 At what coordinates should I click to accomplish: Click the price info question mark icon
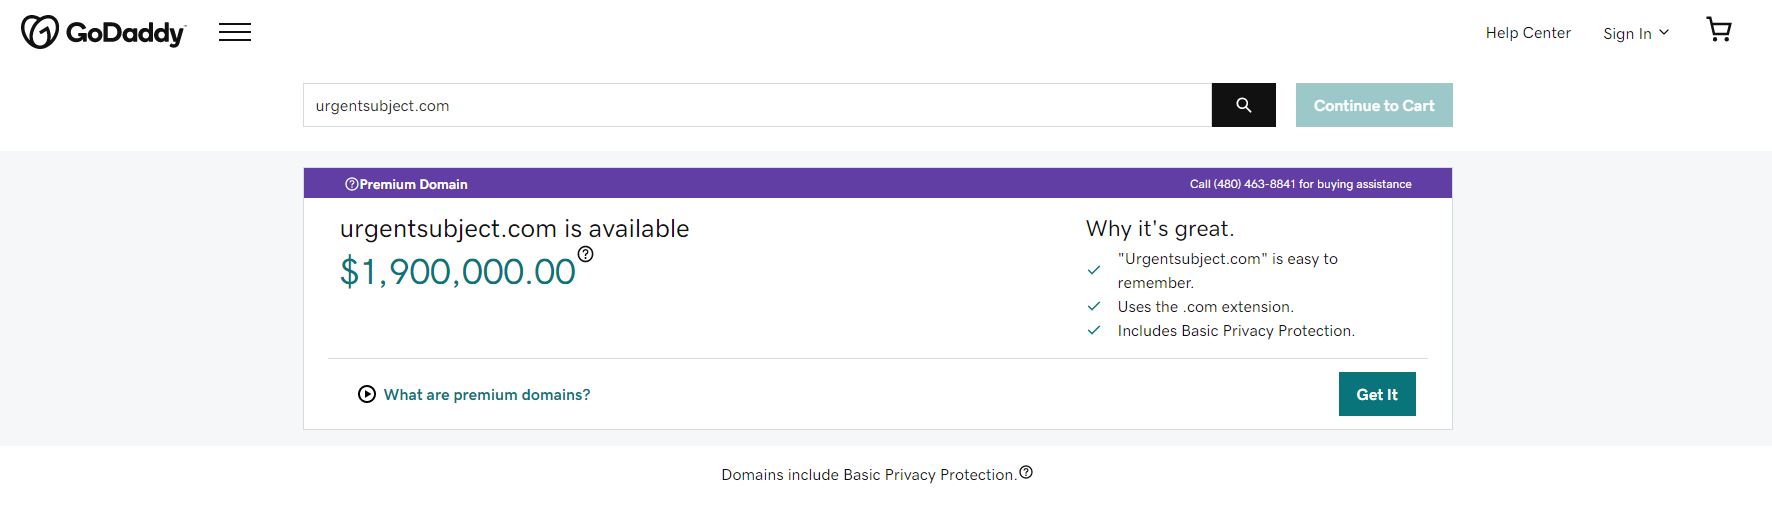click(586, 254)
